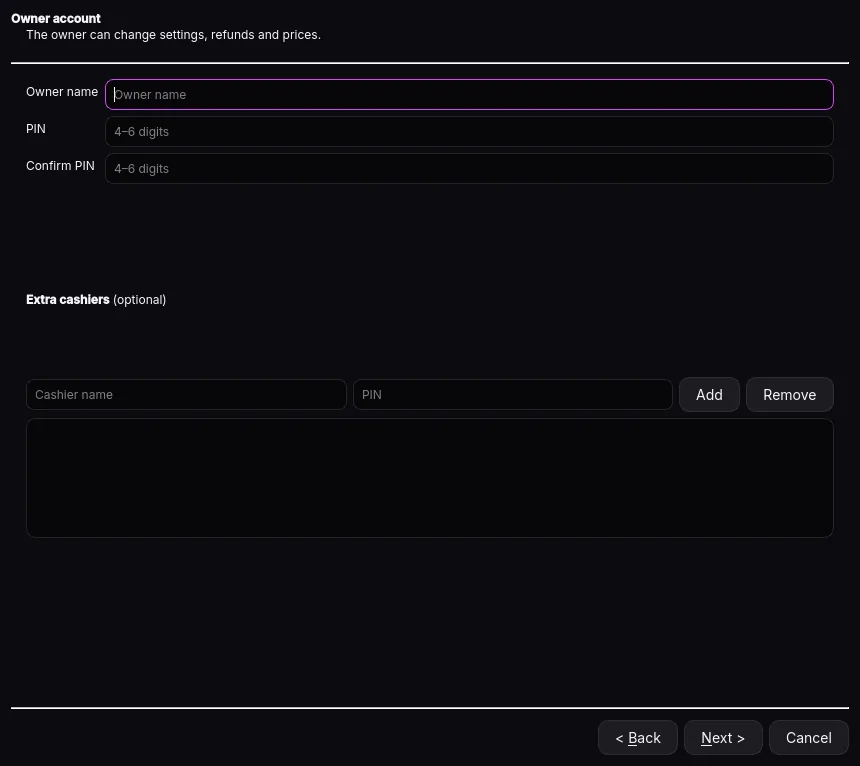Focus the Owner name input field
Viewport: 860px width, 766px height.
469,94
